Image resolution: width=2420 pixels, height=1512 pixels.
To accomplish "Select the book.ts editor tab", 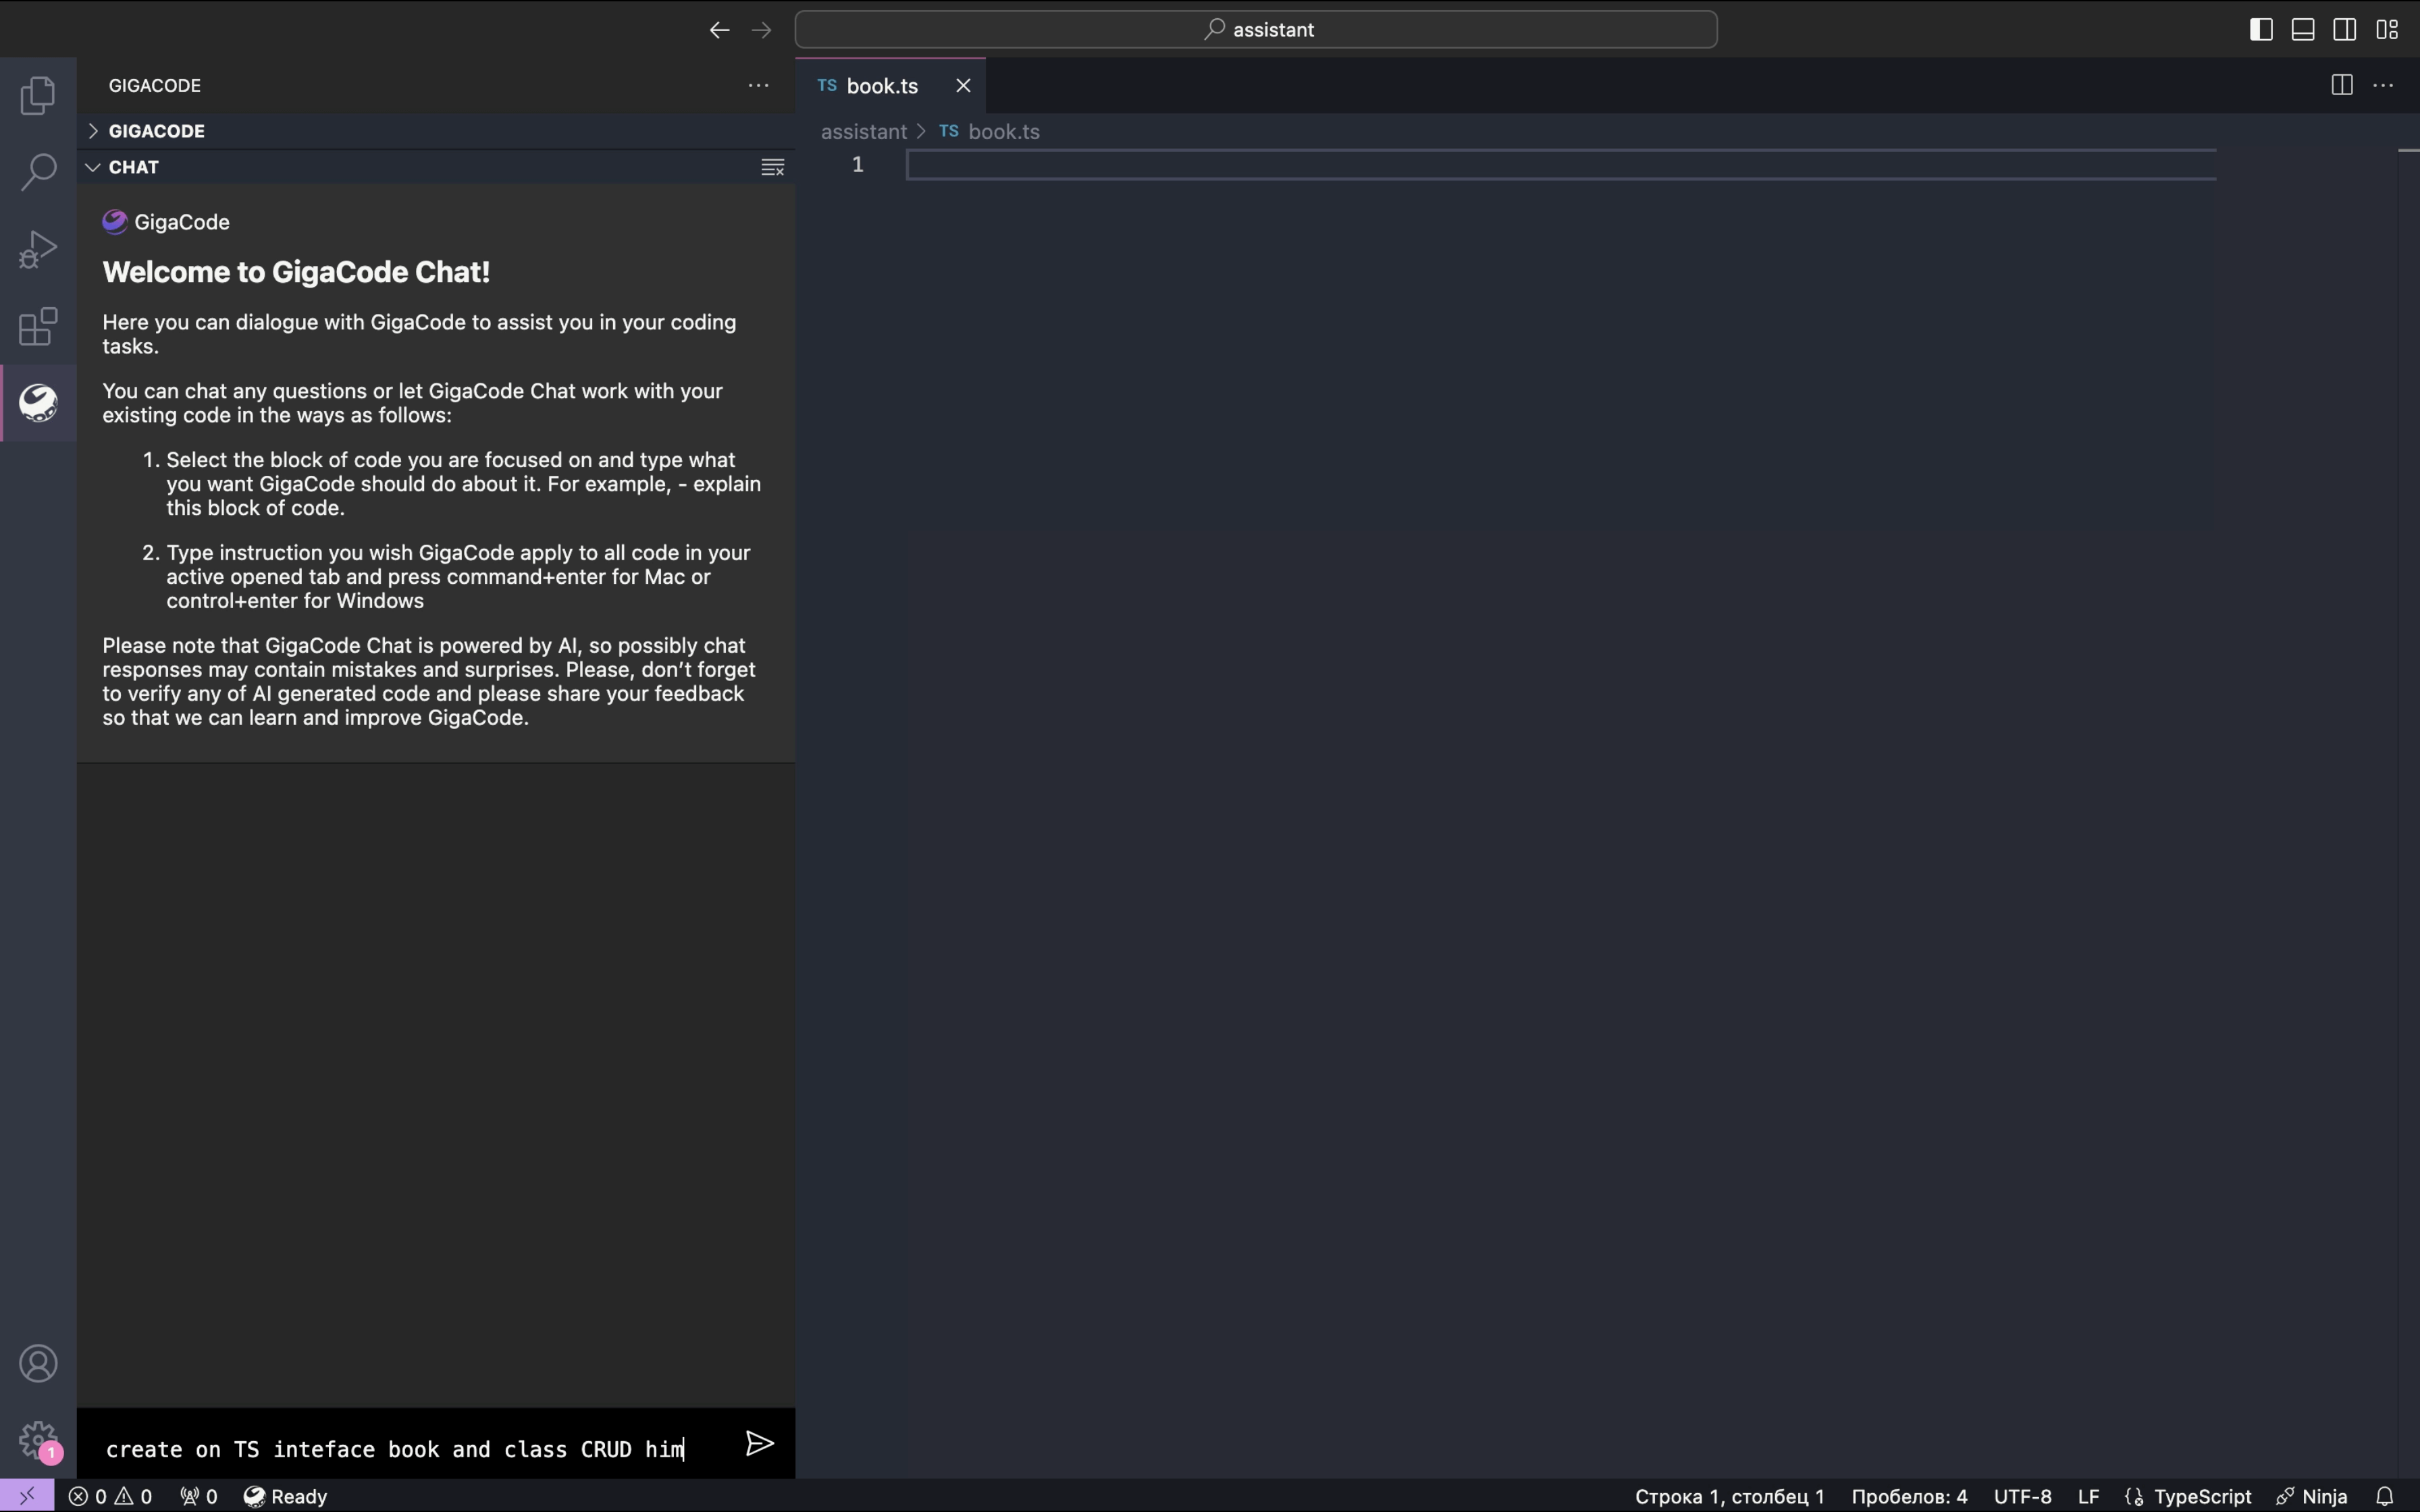I will point(890,86).
